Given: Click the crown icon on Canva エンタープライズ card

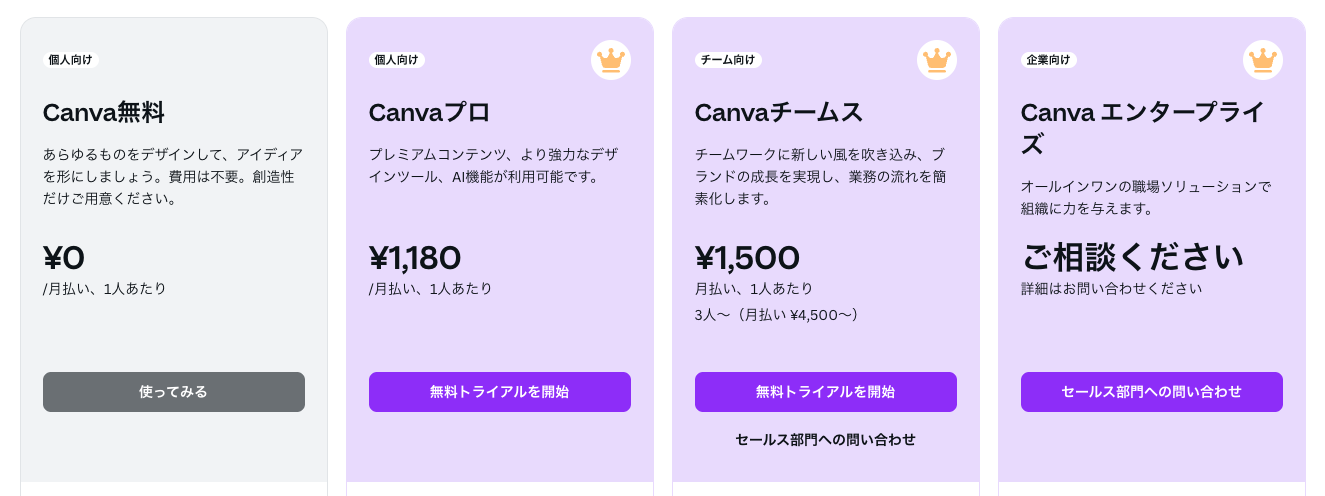Looking at the screenshot, I should click(x=1263, y=60).
